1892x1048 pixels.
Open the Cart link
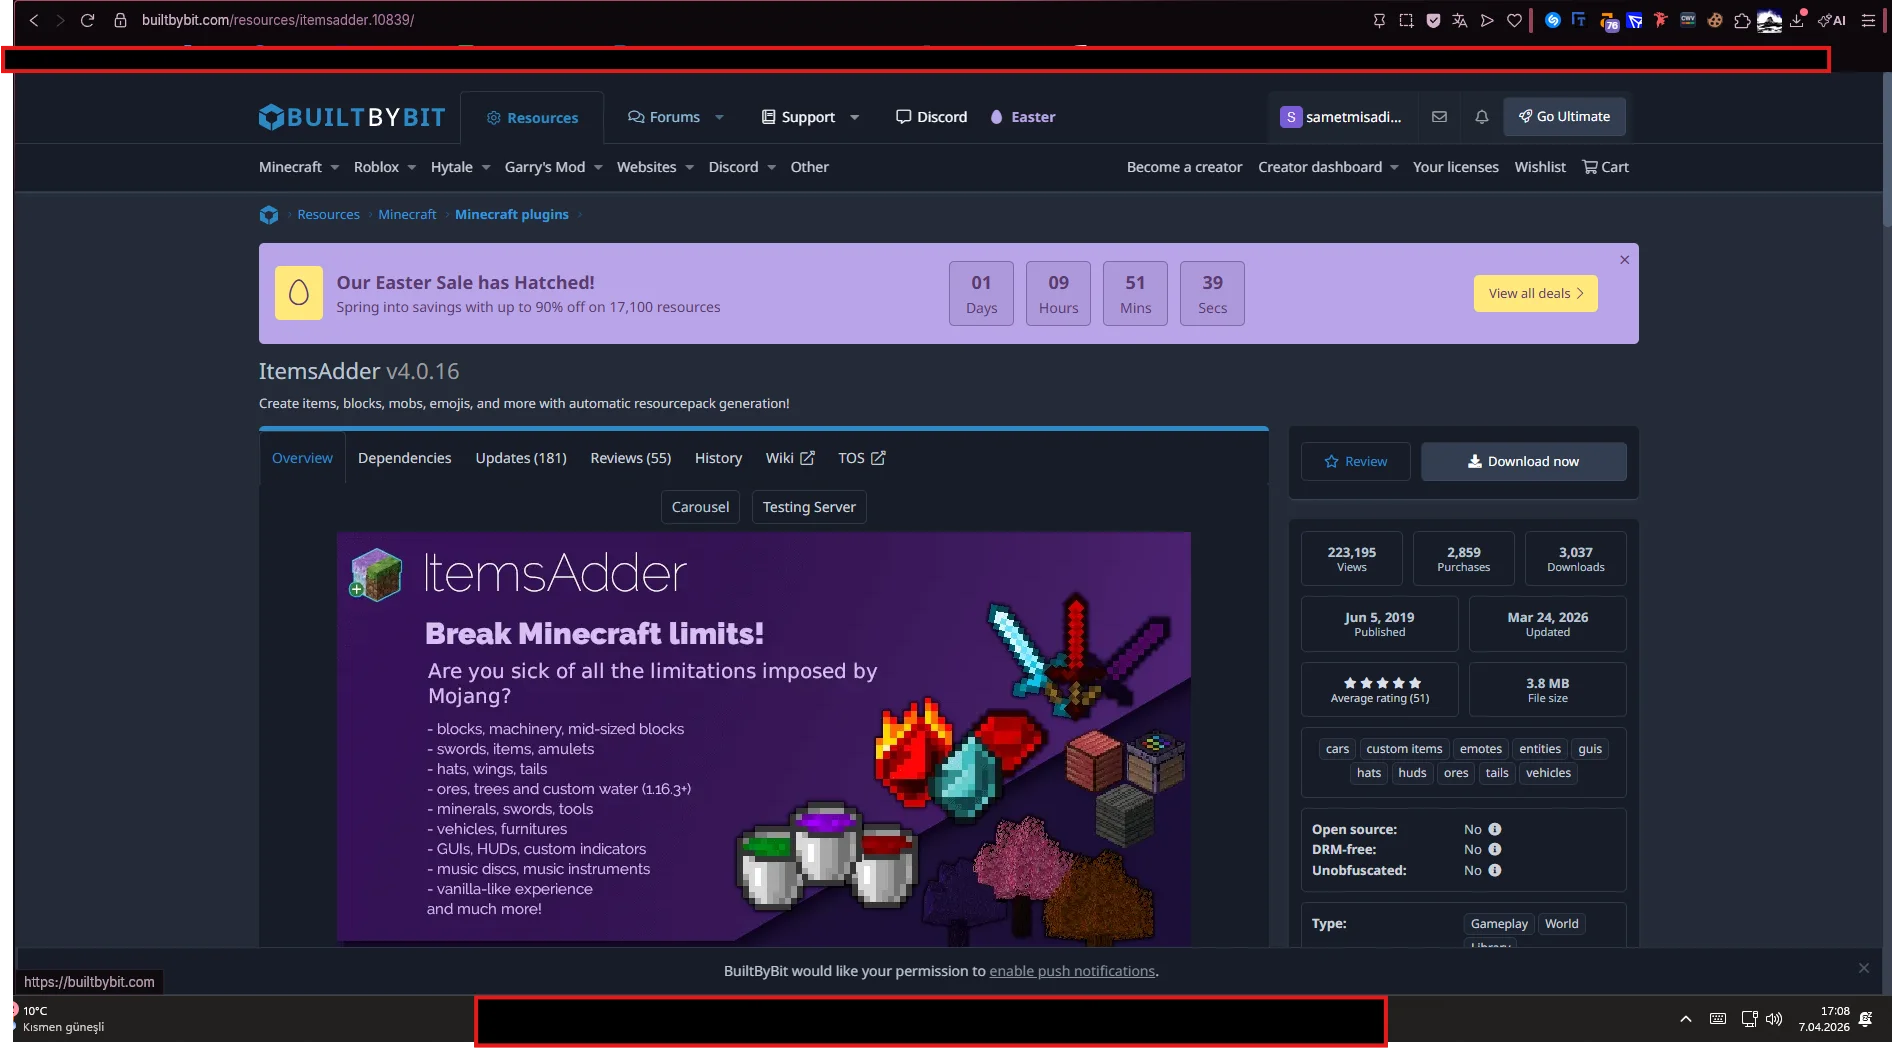tap(1605, 167)
